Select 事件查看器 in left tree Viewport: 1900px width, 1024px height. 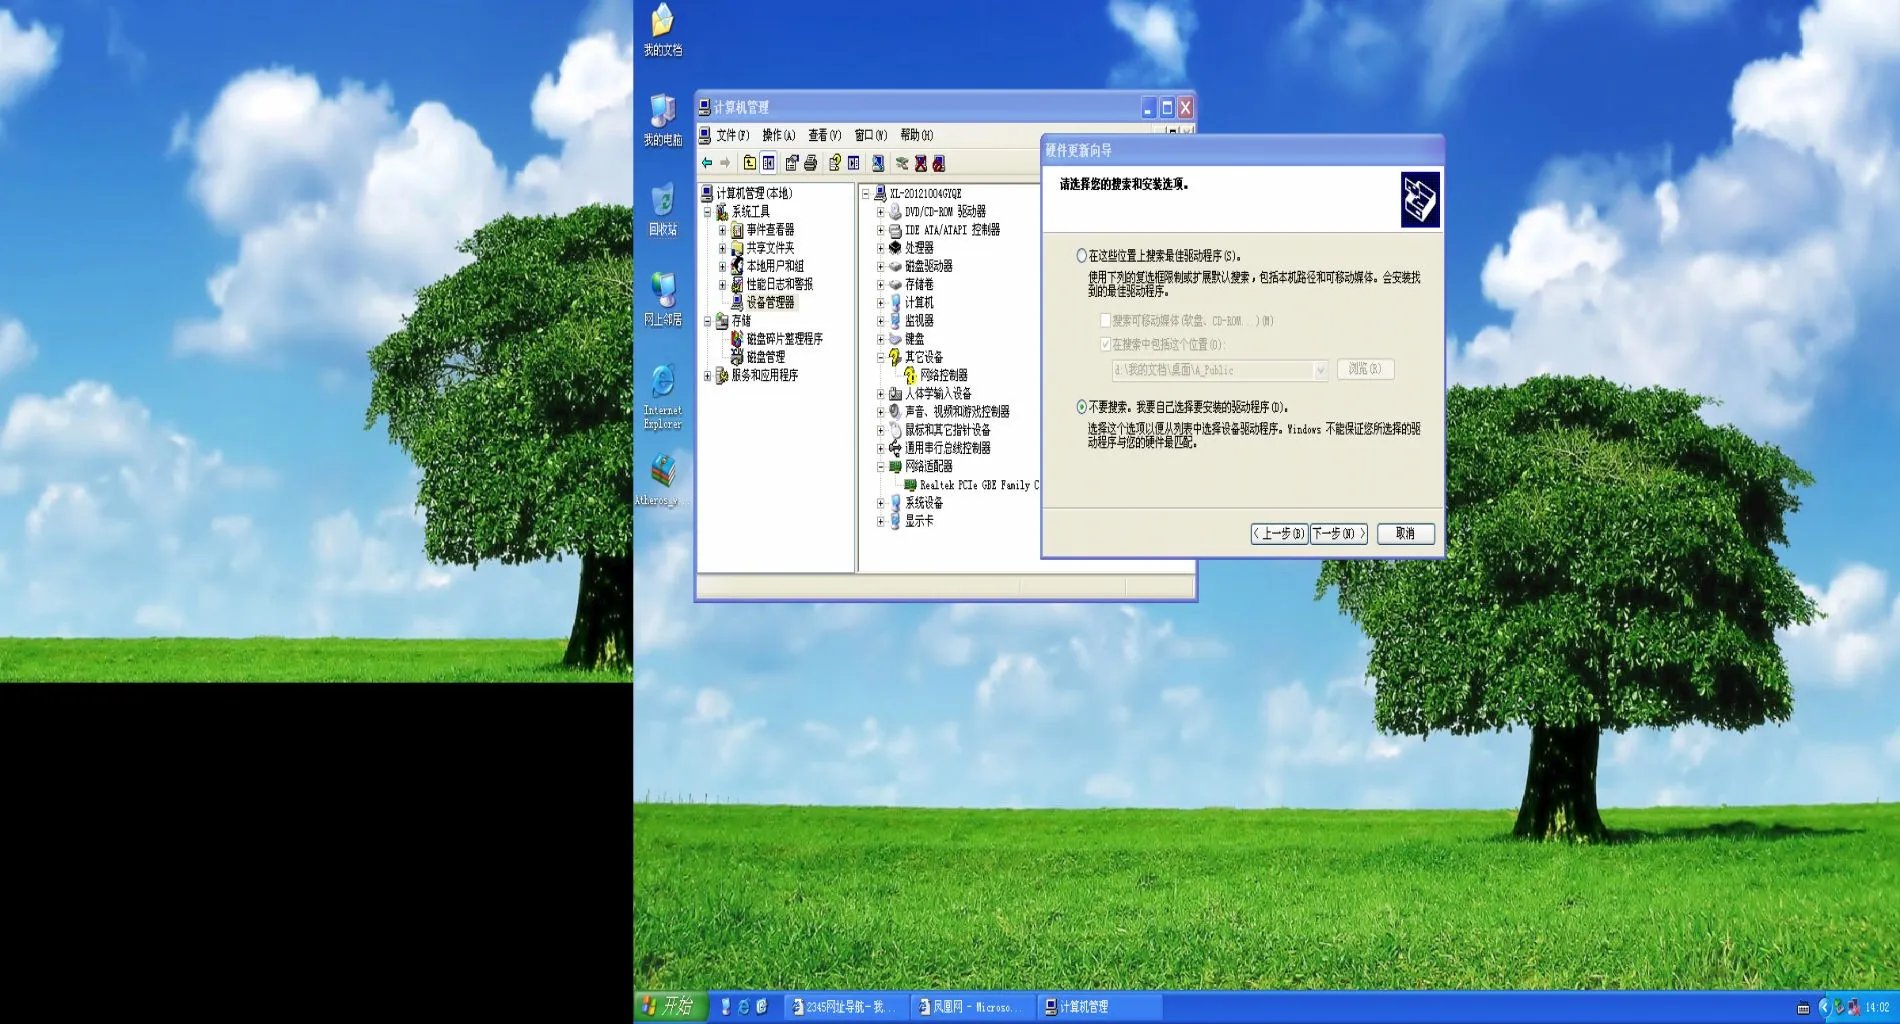pos(770,230)
